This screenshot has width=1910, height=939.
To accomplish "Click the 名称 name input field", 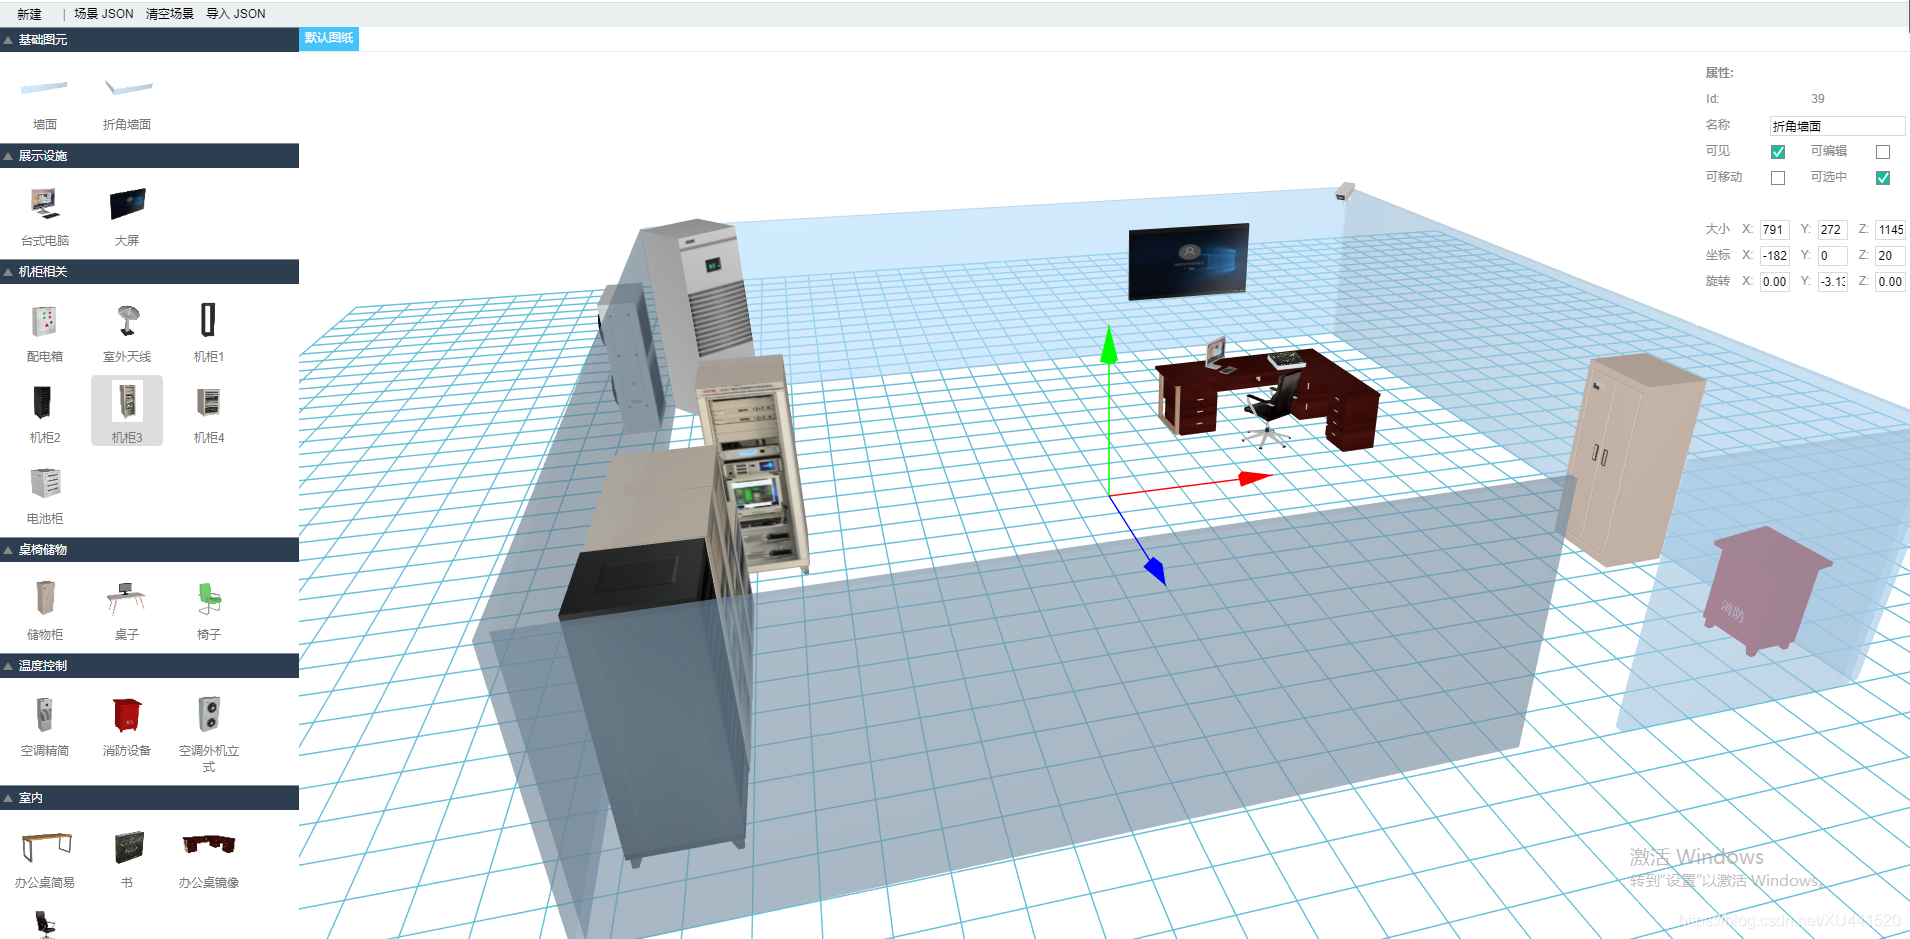I will tap(1837, 126).
